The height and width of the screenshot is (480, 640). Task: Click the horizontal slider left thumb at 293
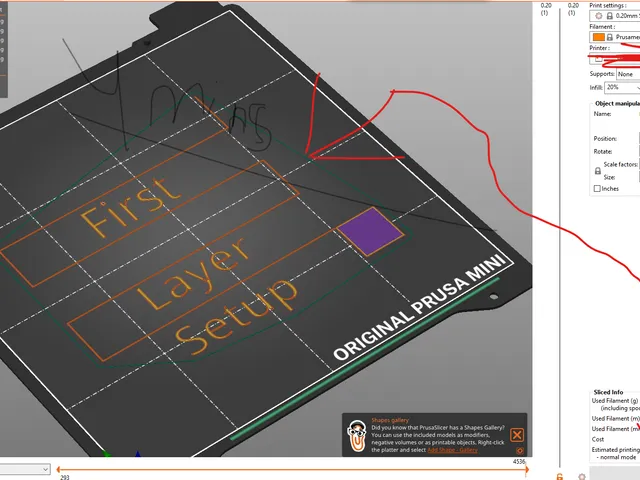(x=58, y=470)
